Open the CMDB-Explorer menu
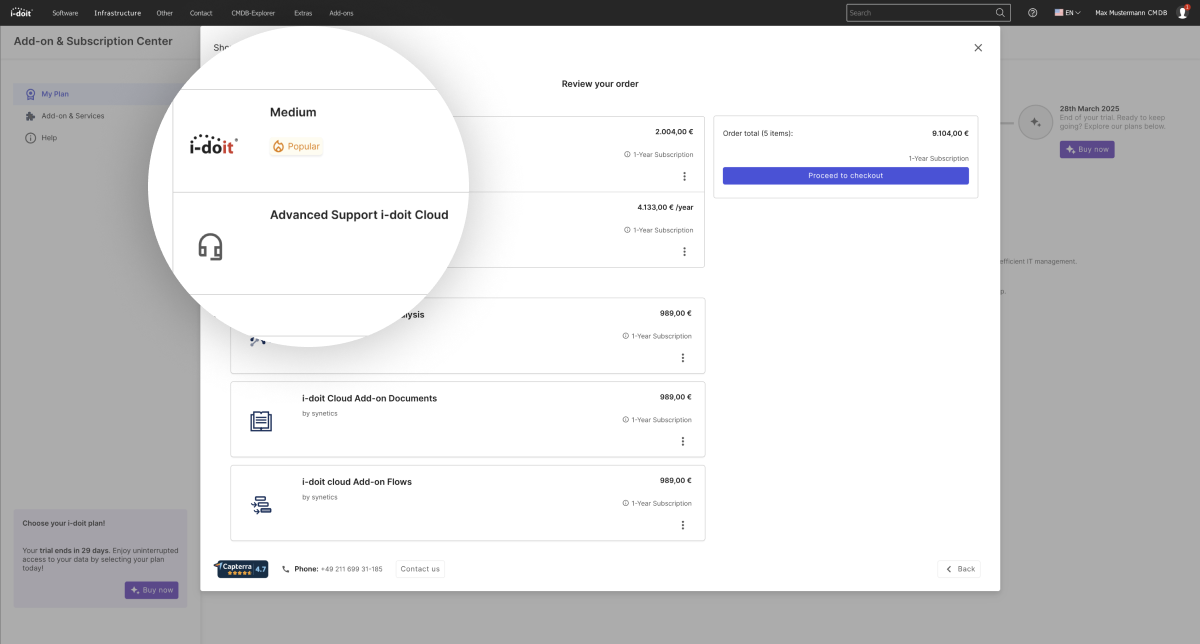 point(253,13)
